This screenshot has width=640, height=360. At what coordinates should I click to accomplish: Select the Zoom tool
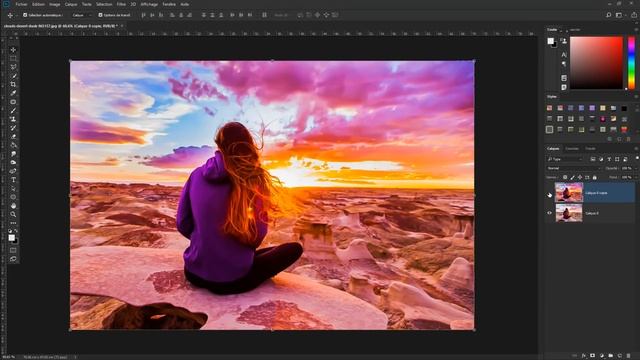13,214
